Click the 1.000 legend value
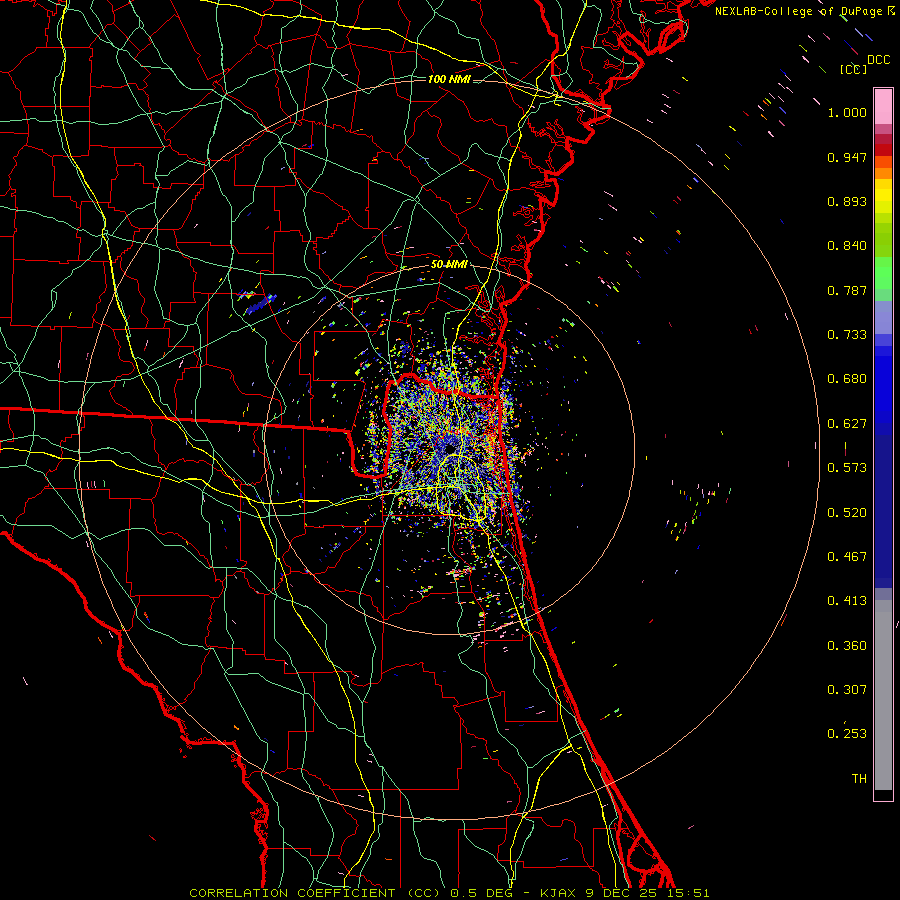This screenshot has width=900, height=900. pyautogui.click(x=847, y=112)
